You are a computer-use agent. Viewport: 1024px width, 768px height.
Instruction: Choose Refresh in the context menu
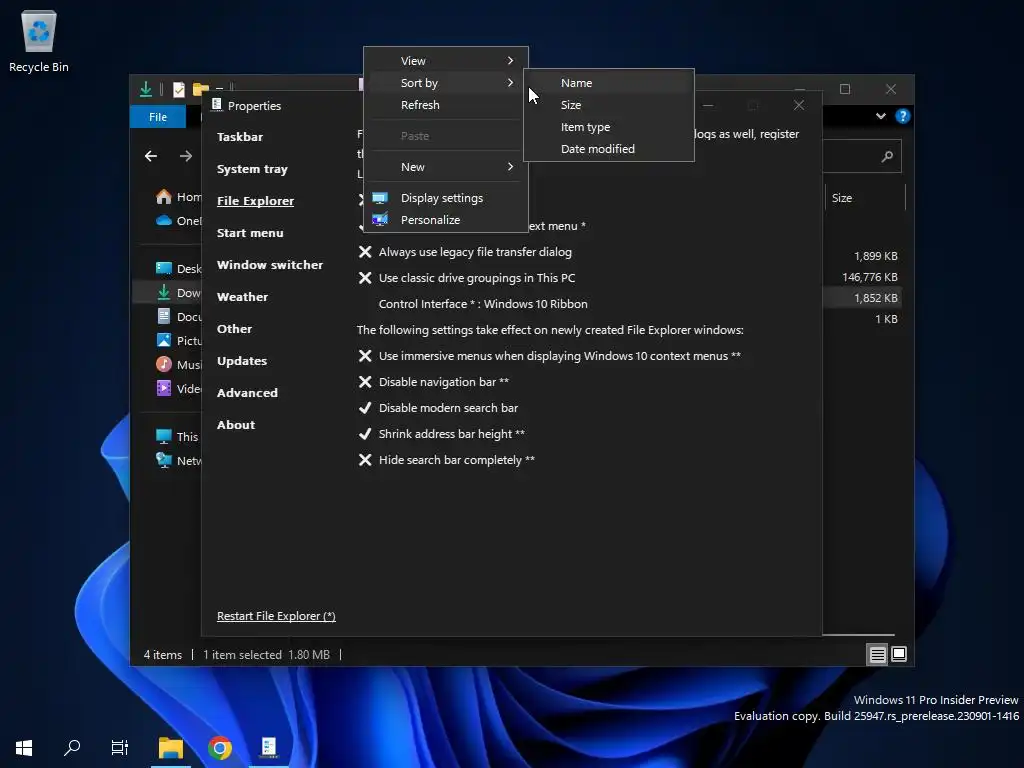[x=445, y=105]
